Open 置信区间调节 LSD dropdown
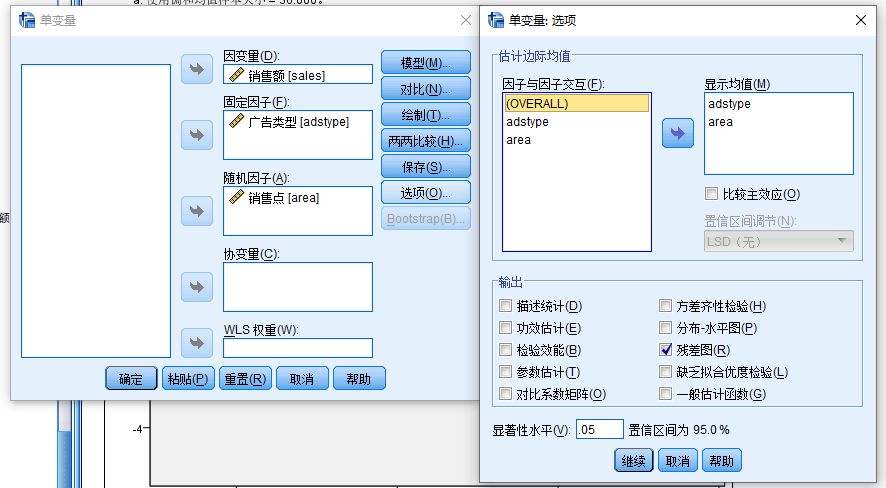This screenshot has height=488, width=886. click(x=779, y=241)
